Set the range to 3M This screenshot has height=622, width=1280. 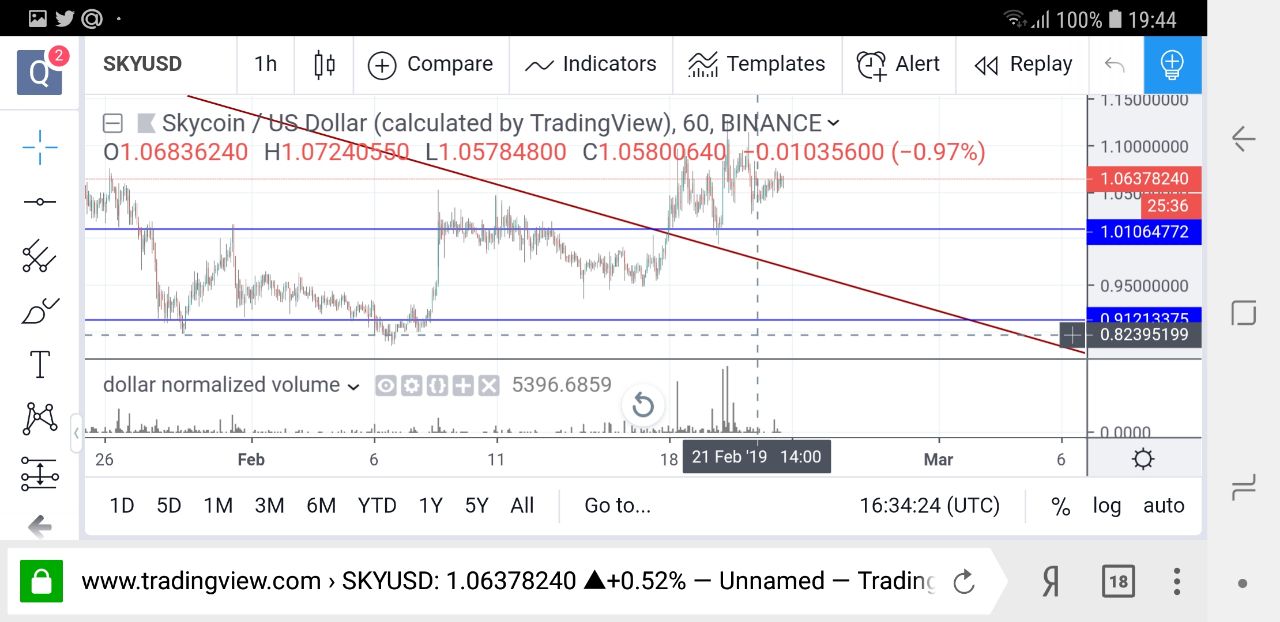tap(269, 506)
